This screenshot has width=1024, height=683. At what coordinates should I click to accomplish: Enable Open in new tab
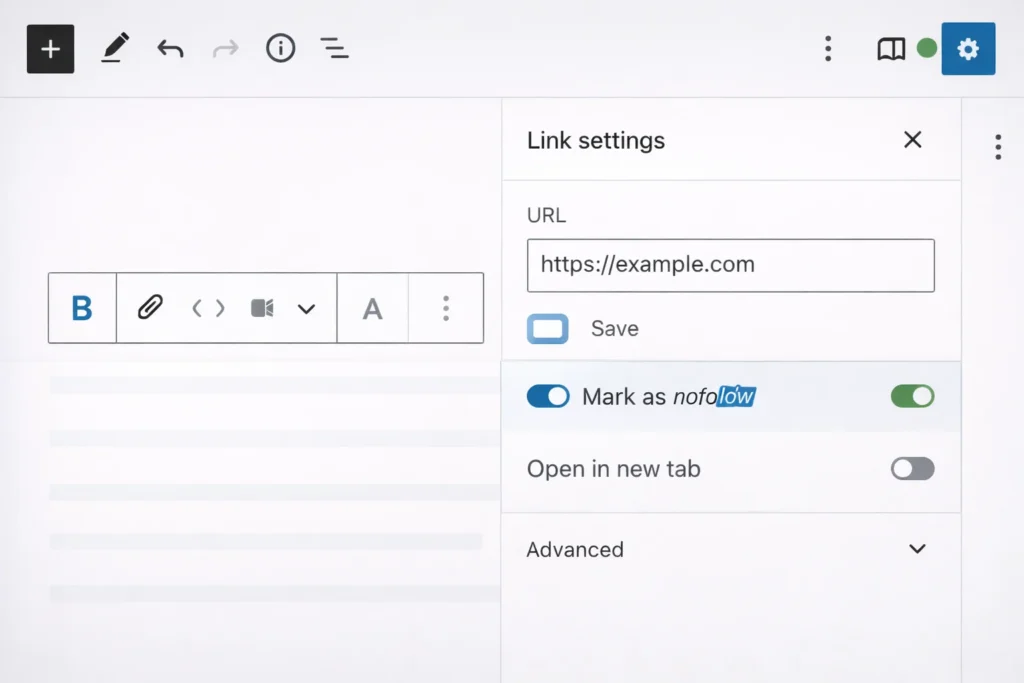coord(912,468)
